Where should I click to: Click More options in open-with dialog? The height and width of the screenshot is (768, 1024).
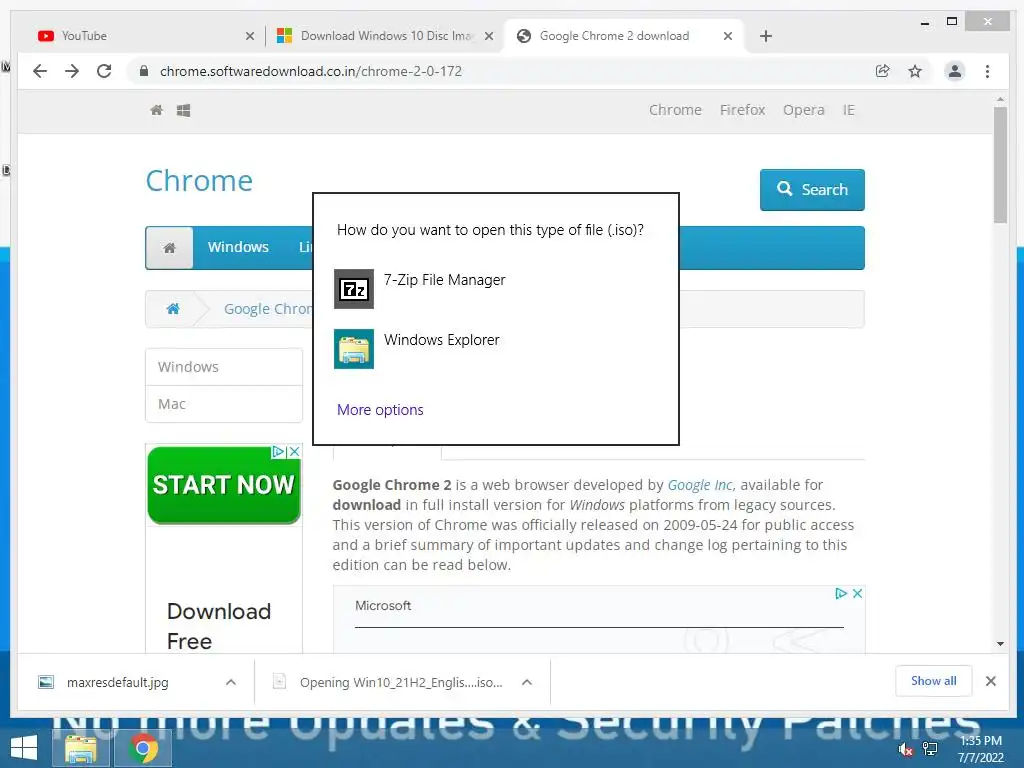click(380, 409)
